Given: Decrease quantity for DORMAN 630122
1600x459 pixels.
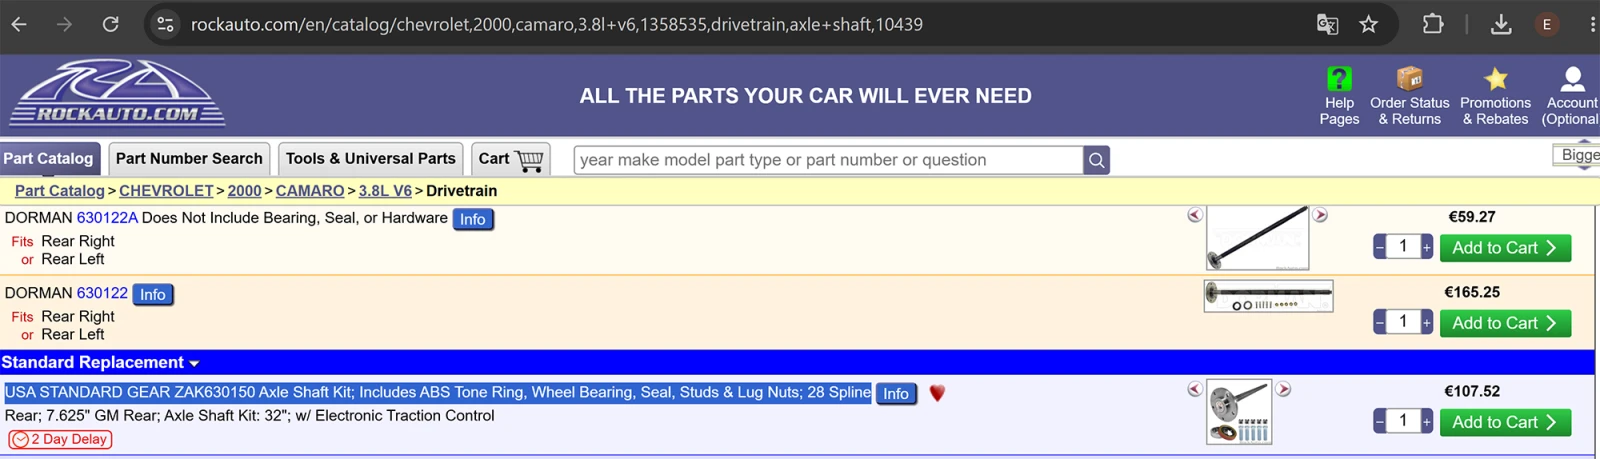Looking at the screenshot, I should point(1379,322).
